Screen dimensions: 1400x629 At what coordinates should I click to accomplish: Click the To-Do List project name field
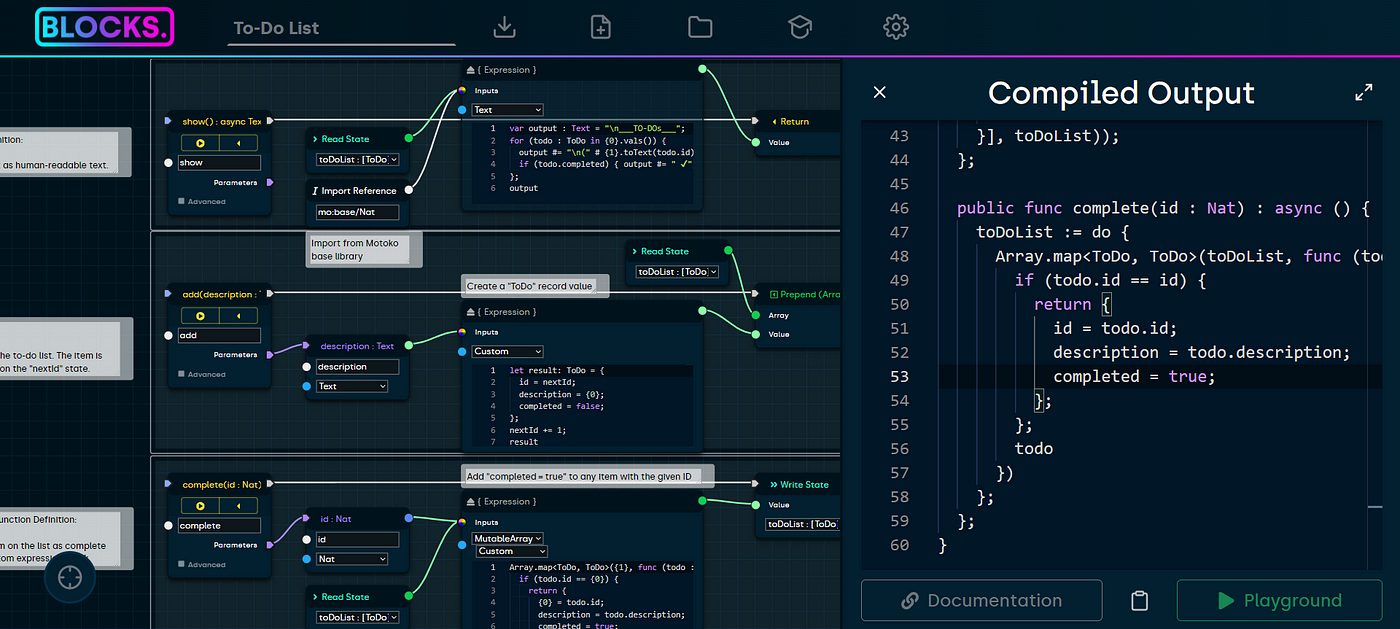pos(341,28)
